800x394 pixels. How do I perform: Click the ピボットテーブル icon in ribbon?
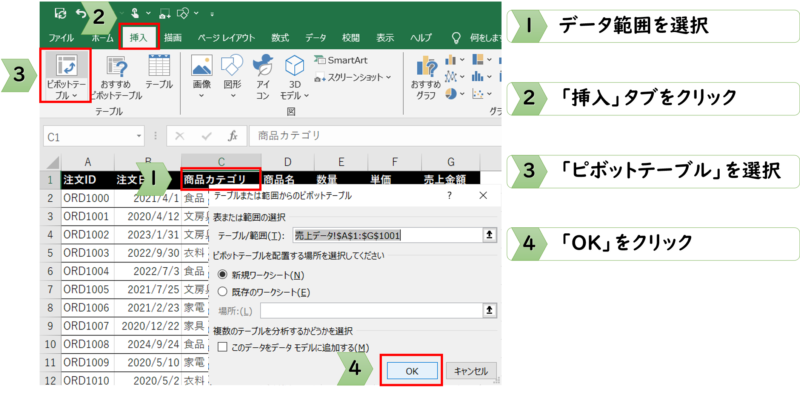click(x=65, y=77)
